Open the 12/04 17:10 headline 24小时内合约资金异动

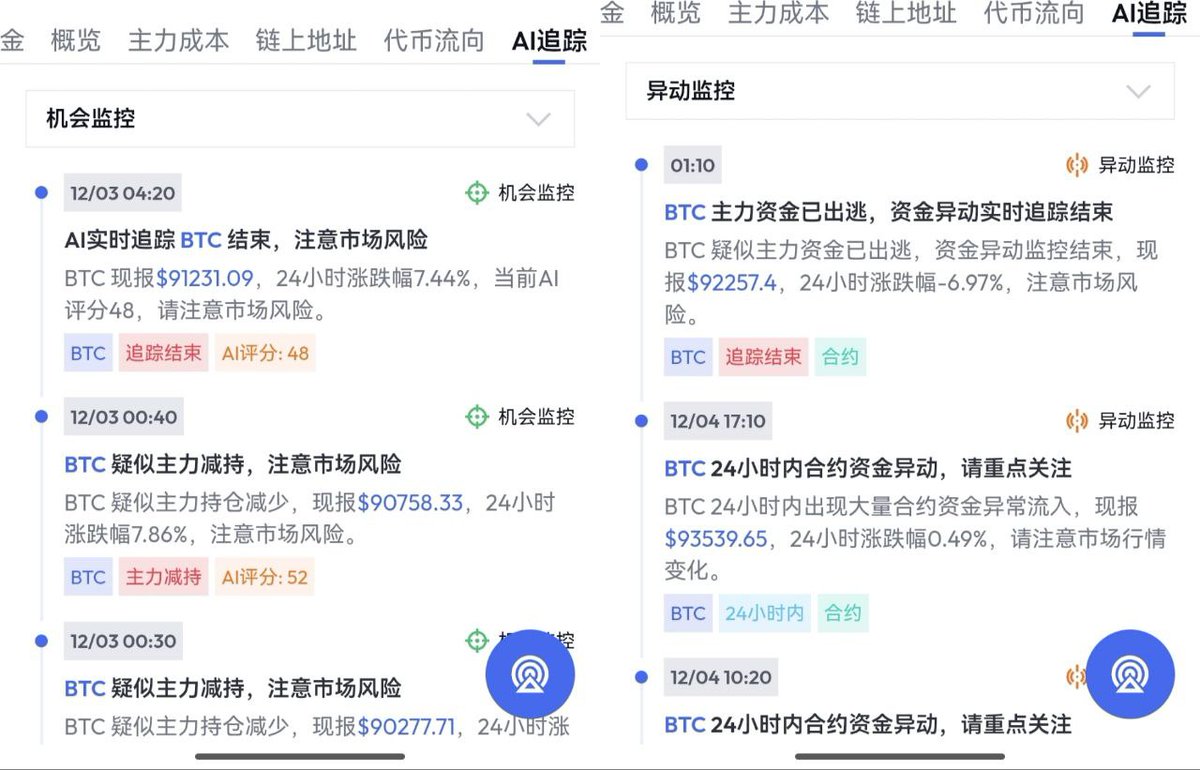[868, 468]
